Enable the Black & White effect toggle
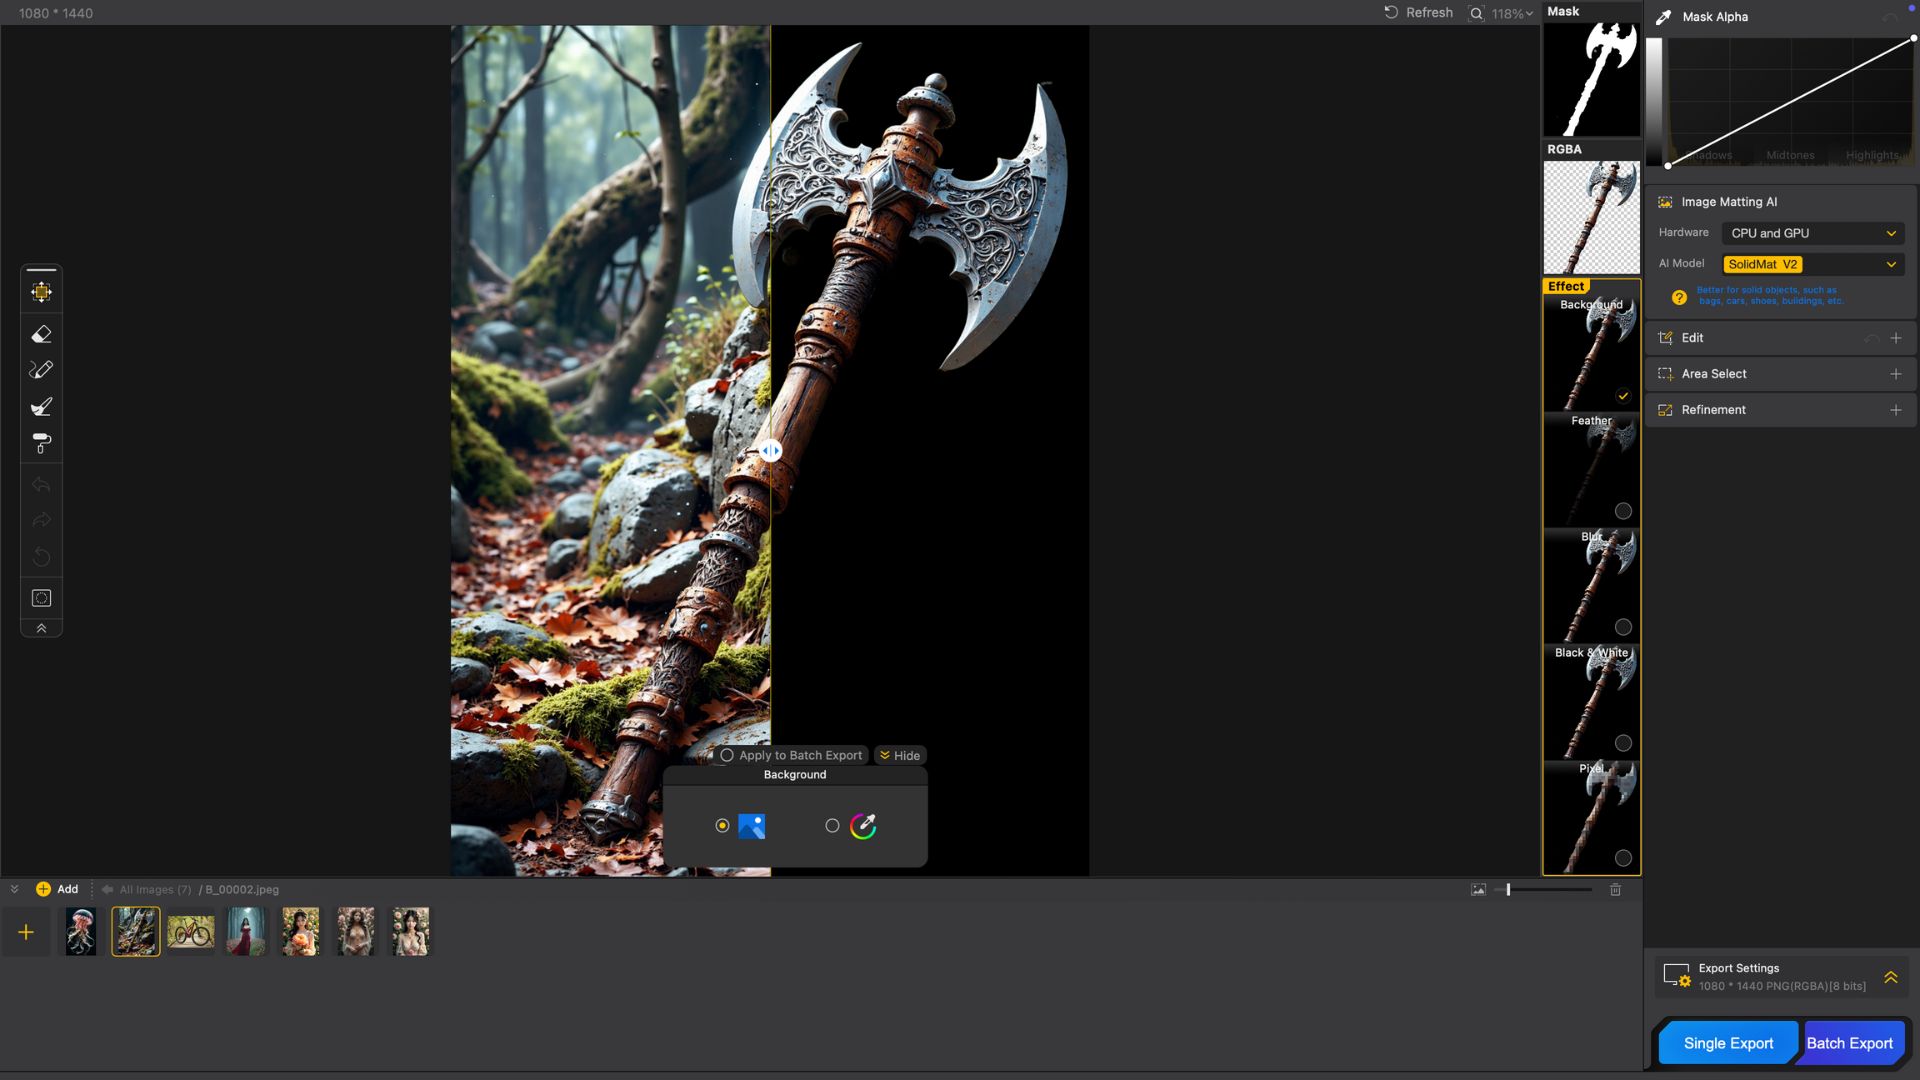 [1623, 743]
